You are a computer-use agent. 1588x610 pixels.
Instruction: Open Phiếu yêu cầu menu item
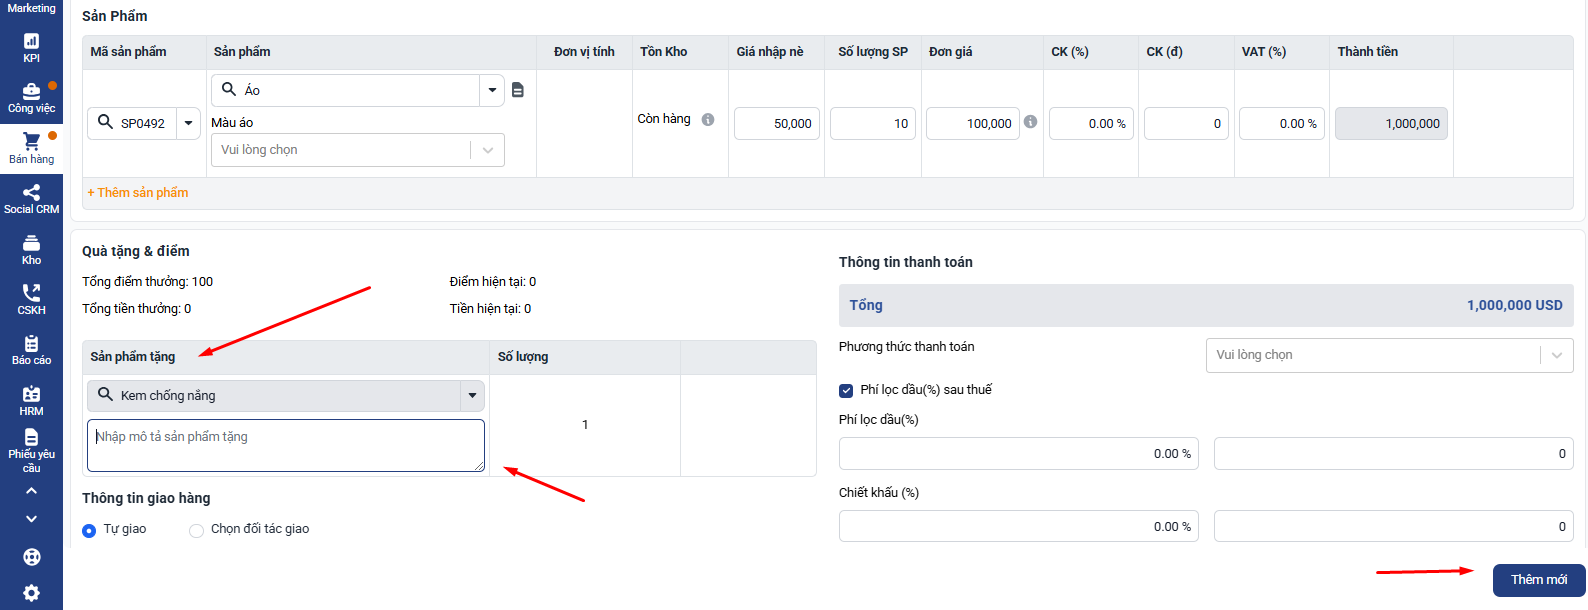tap(31, 451)
